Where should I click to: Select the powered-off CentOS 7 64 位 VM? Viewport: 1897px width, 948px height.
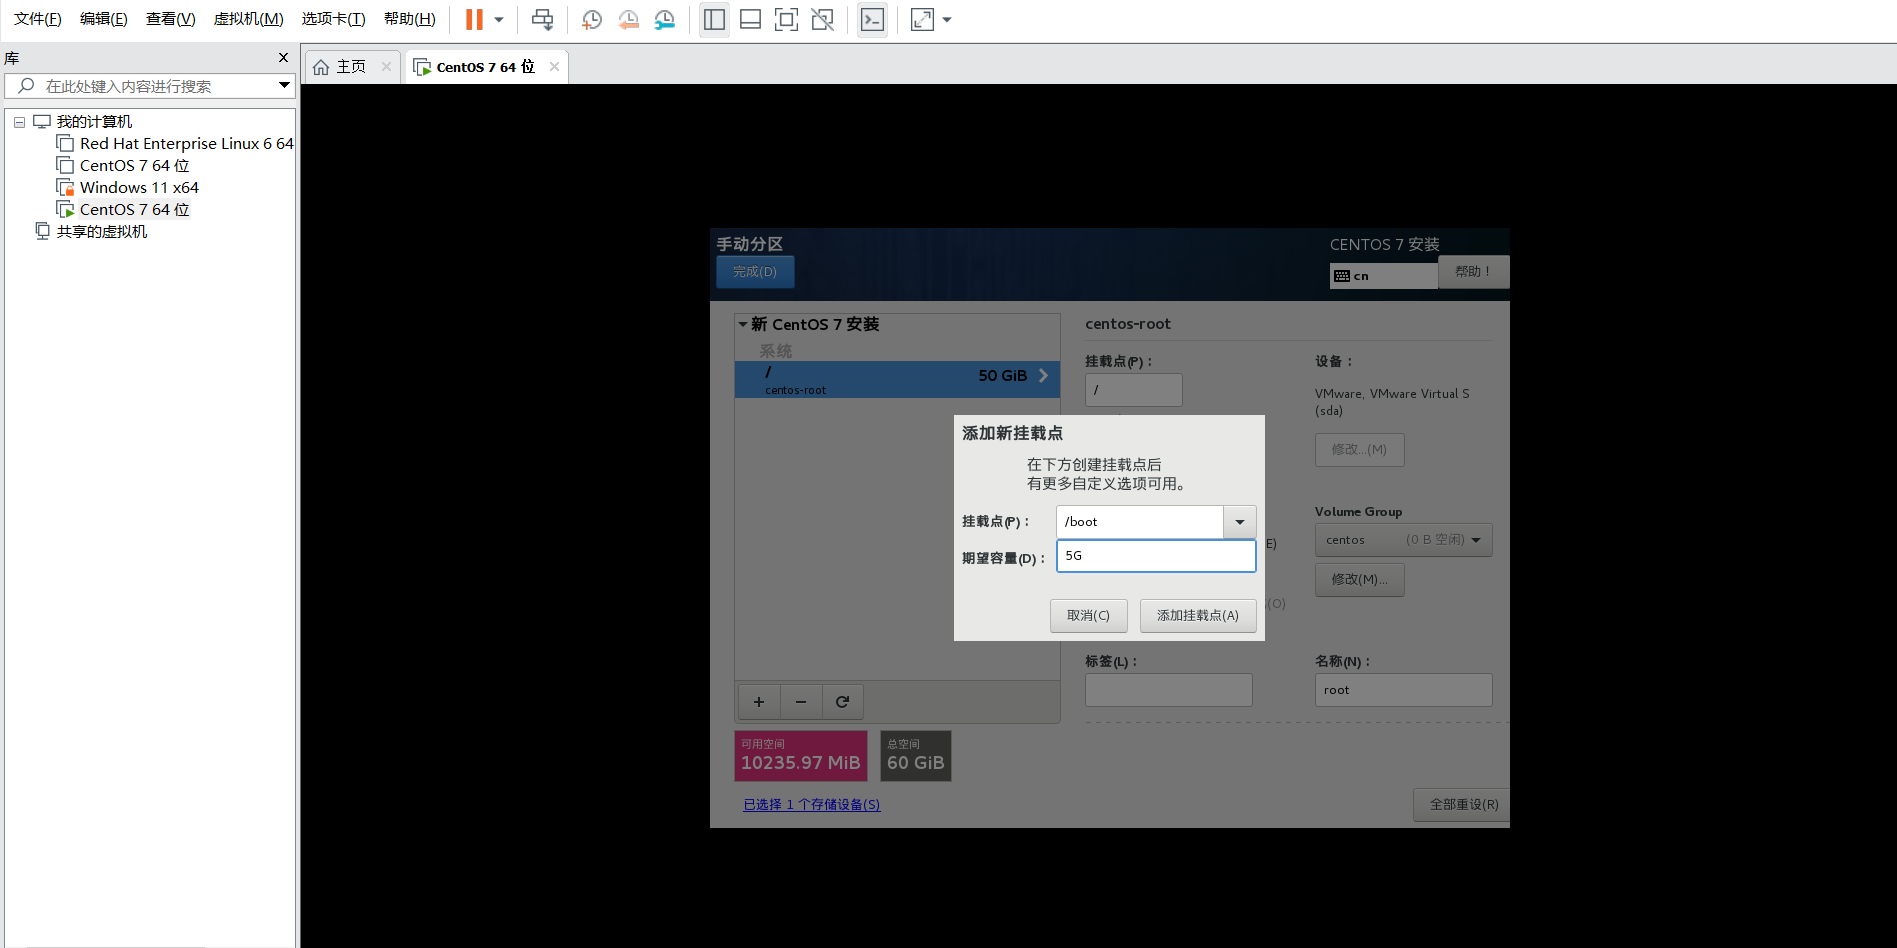(124, 166)
